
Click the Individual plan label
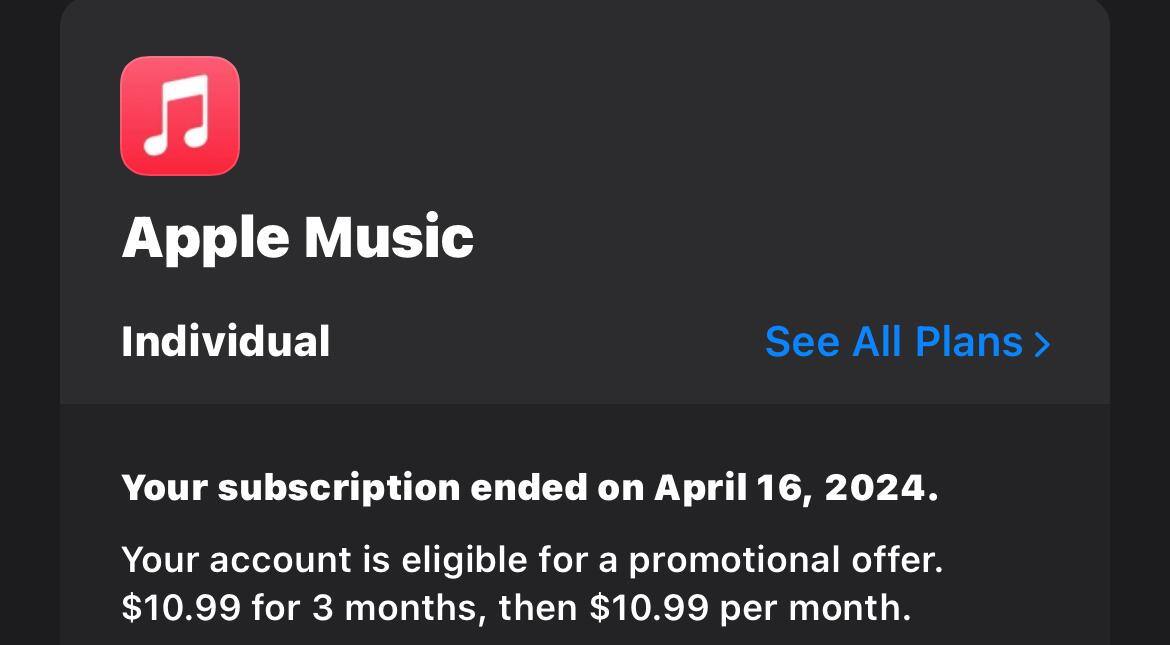click(x=225, y=342)
